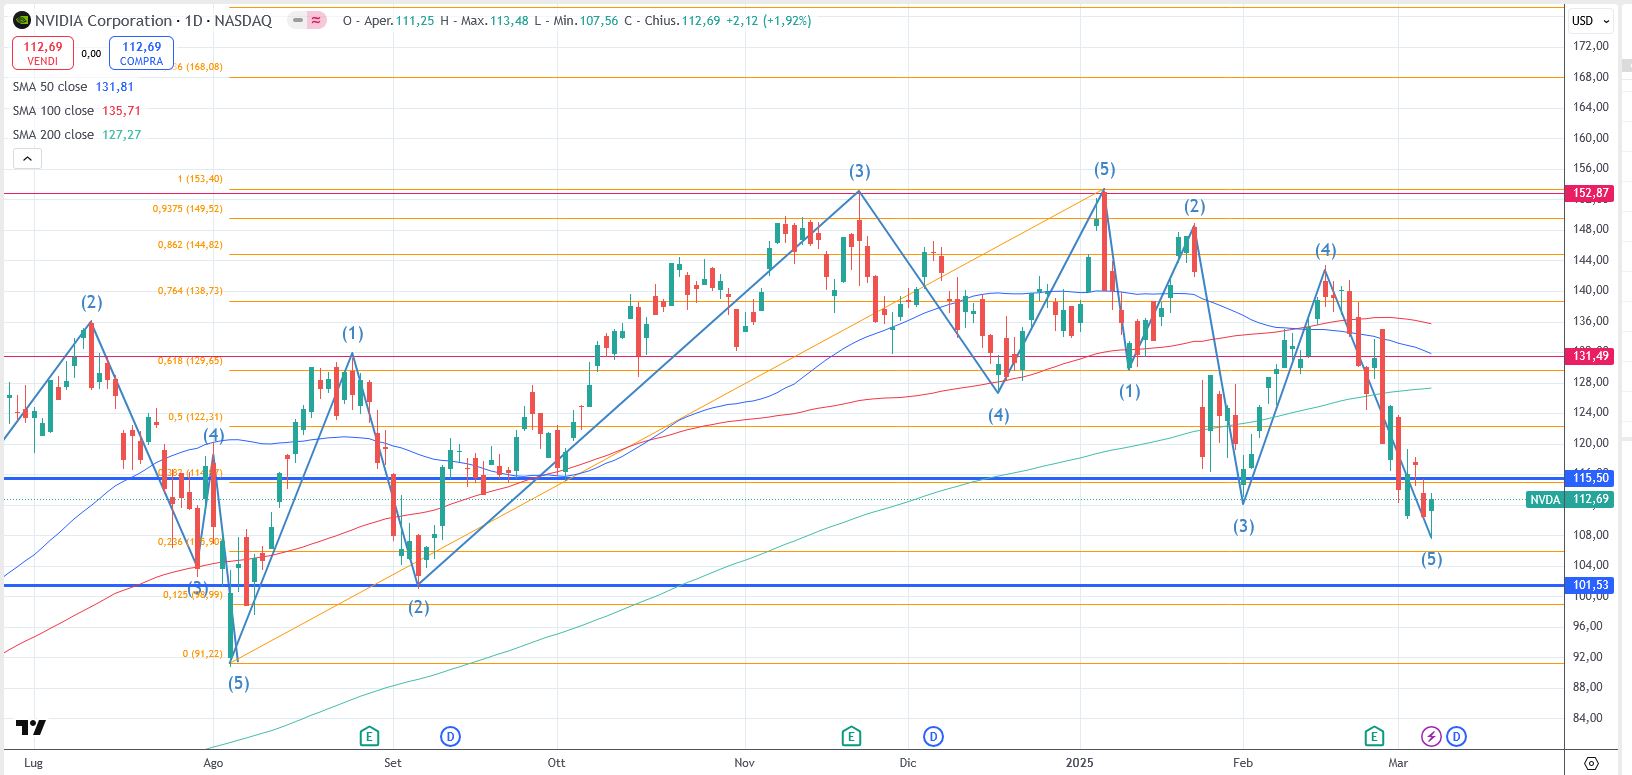
Task: Open the late-August earnings E marker
Action: pyautogui.click(x=369, y=737)
